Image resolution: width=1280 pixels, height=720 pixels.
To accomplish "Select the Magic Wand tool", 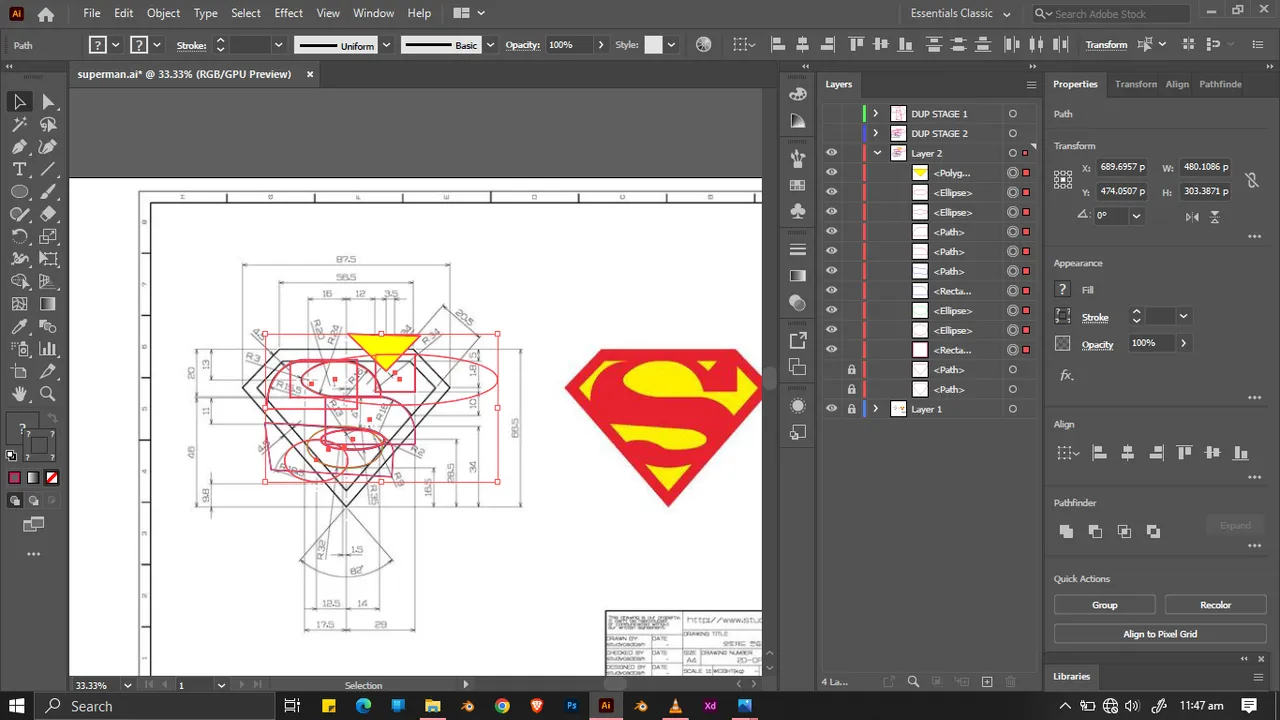I will 19,125.
